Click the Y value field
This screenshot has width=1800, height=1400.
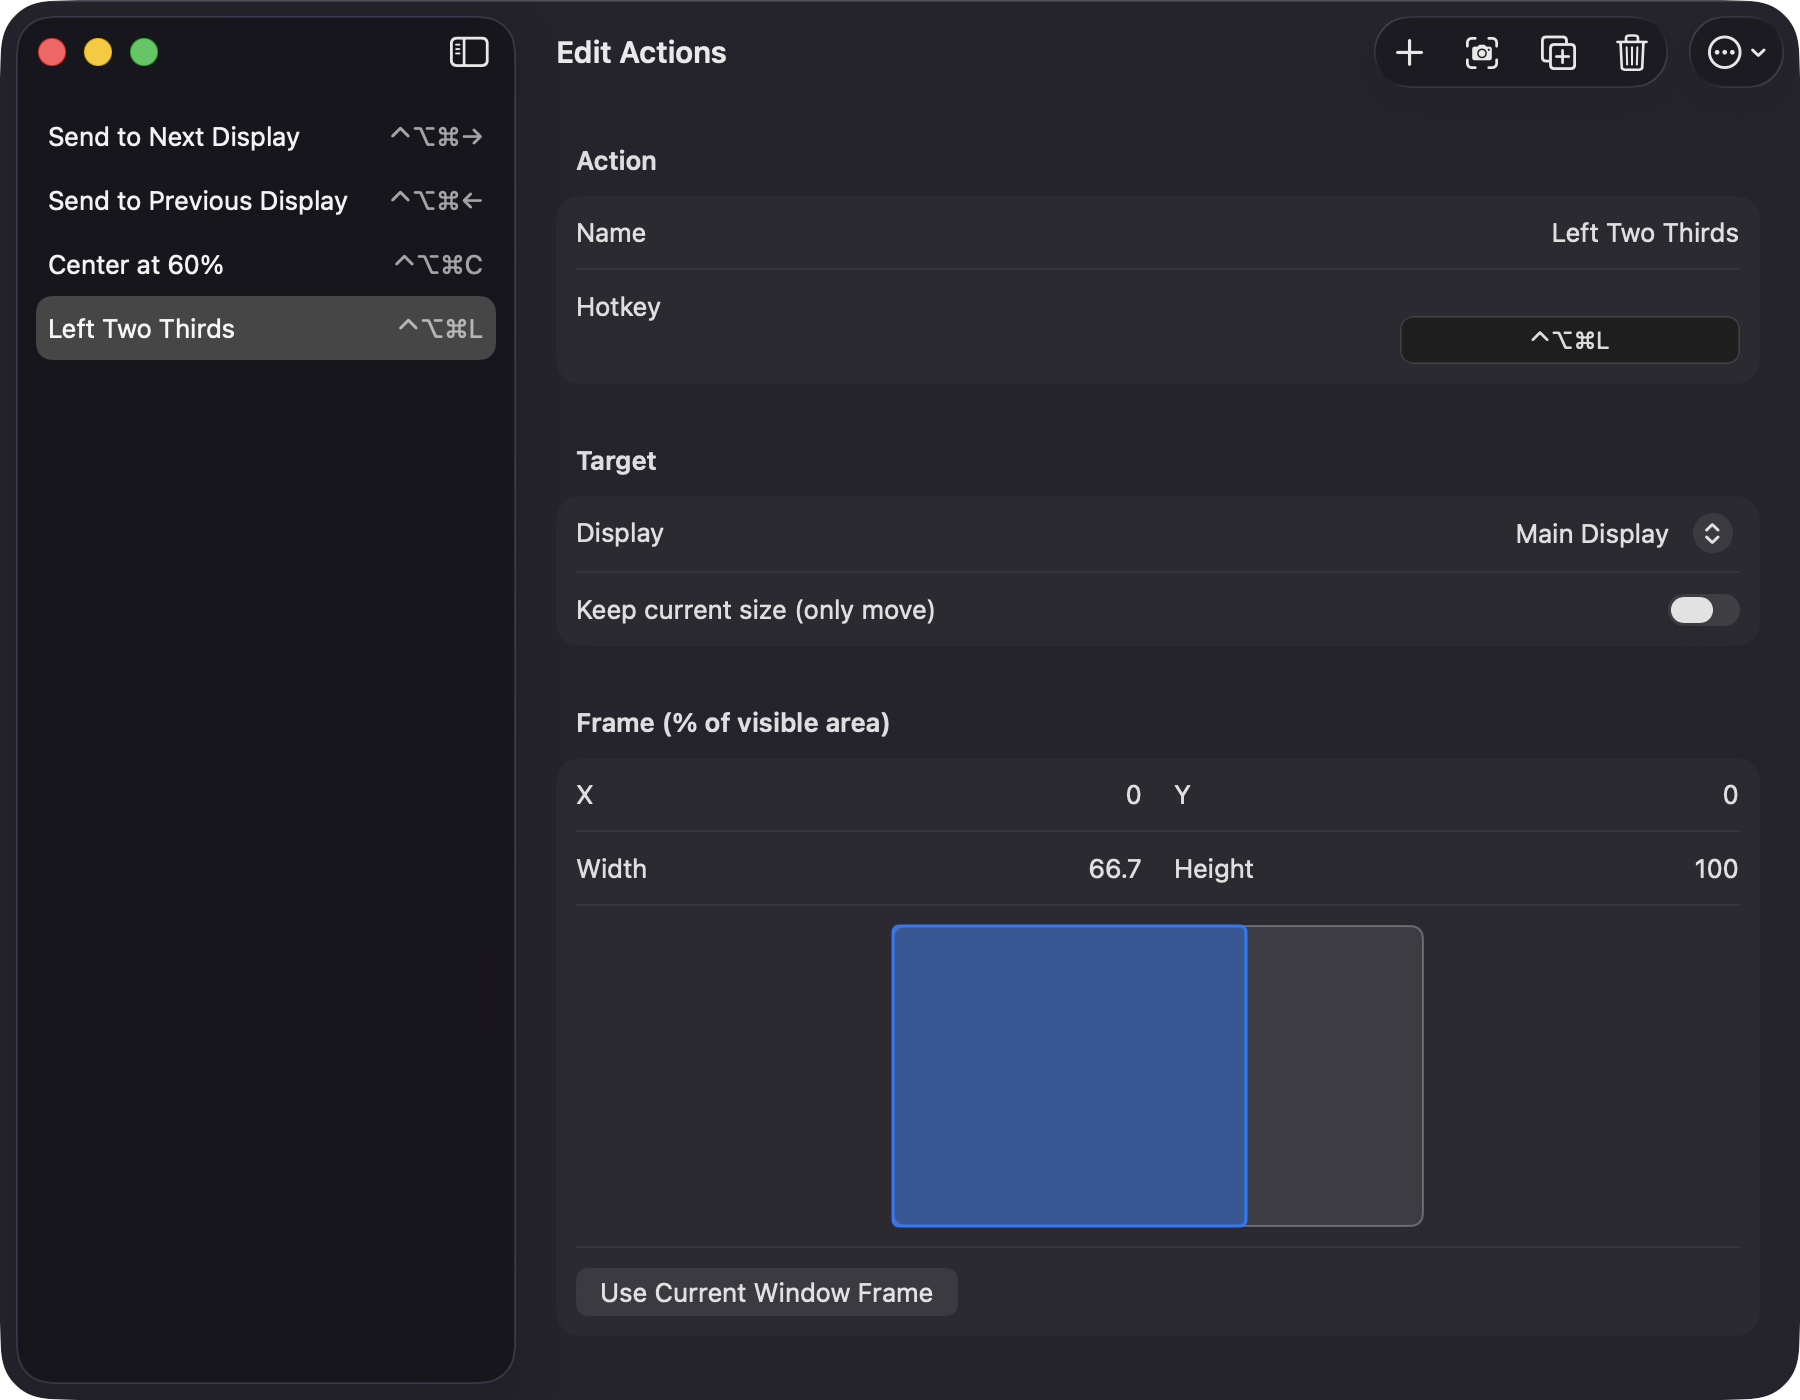[x=1729, y=795]
